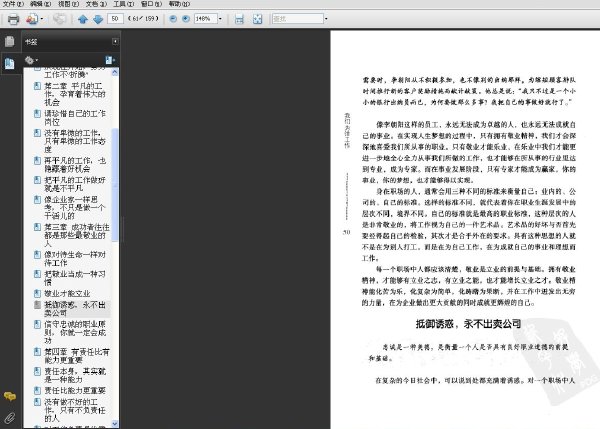Screen dimensions: 600x429
Task: Open bookmark 像企业家一样思考
Action: click(x=73, y=207)
